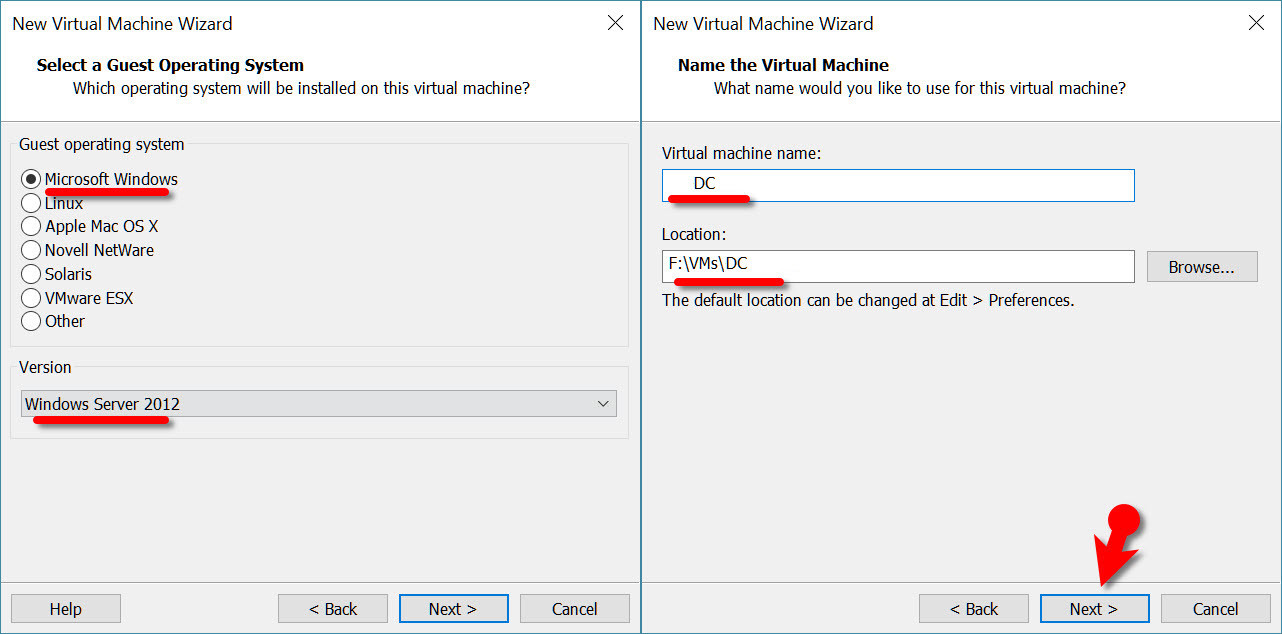Viewport: 1282px width, 634px height.
Task: Click the default location Edit > Preferences note
Action: tap(868, 300)
